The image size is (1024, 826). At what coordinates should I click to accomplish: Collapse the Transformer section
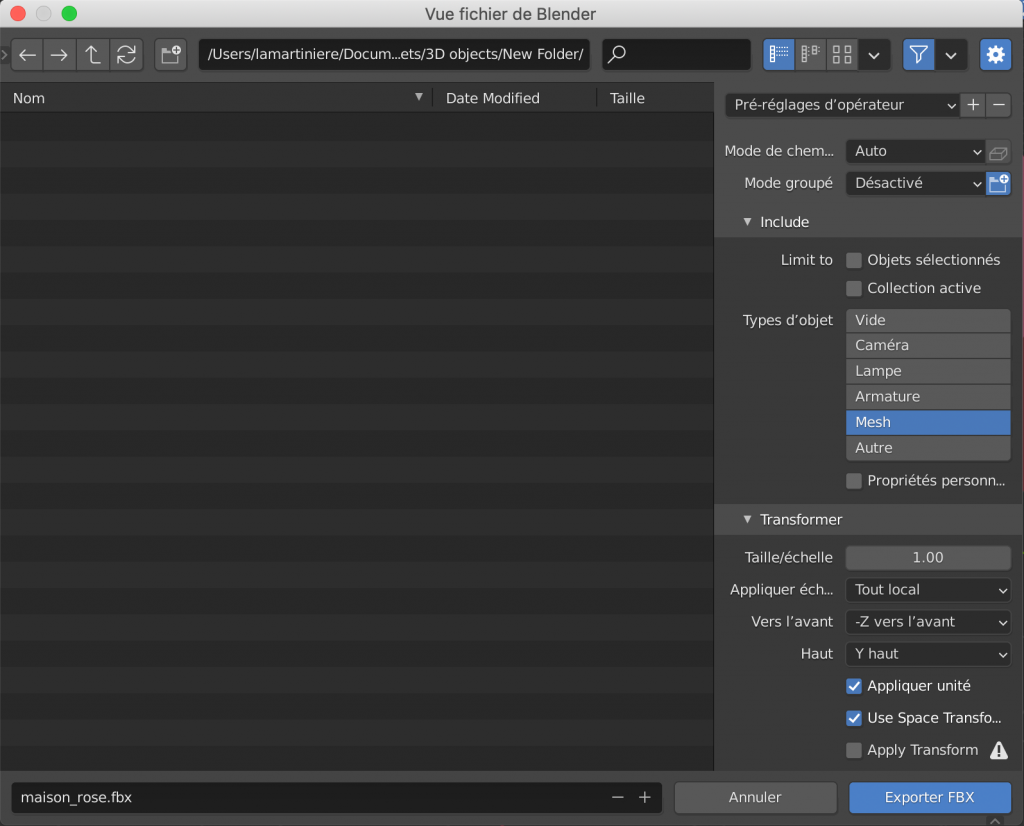(x=747, y=520)
